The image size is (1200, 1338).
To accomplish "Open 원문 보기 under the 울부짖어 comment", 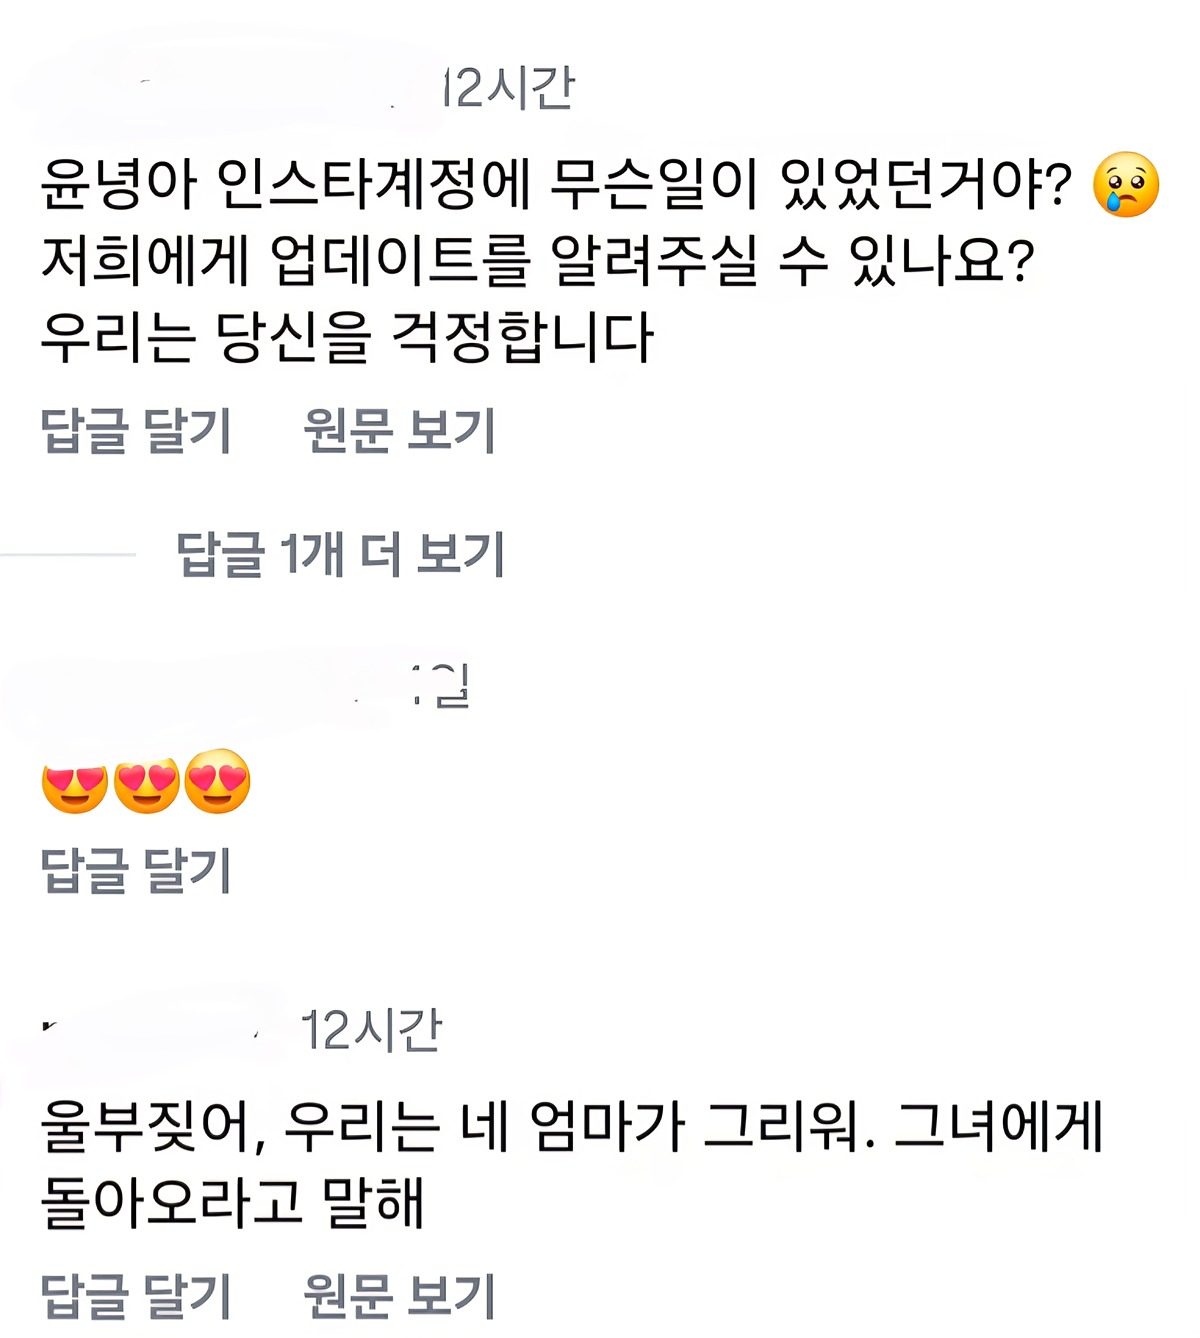I will (x=399, y=1297).
